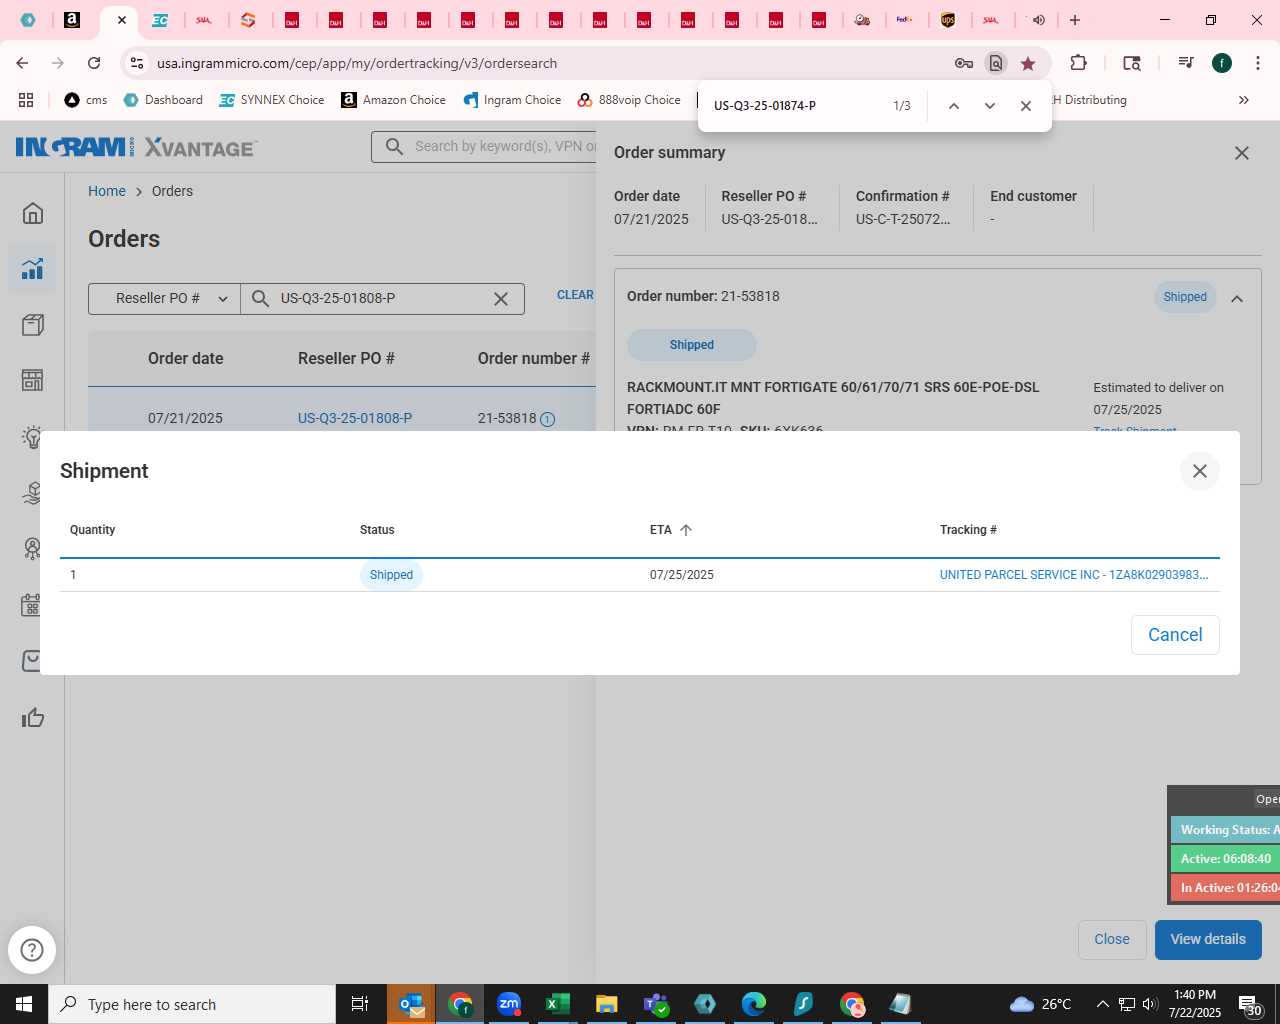Open saved passwords key icon
This screenshot has height=1024, width=1280.
(x=964, y=63)
